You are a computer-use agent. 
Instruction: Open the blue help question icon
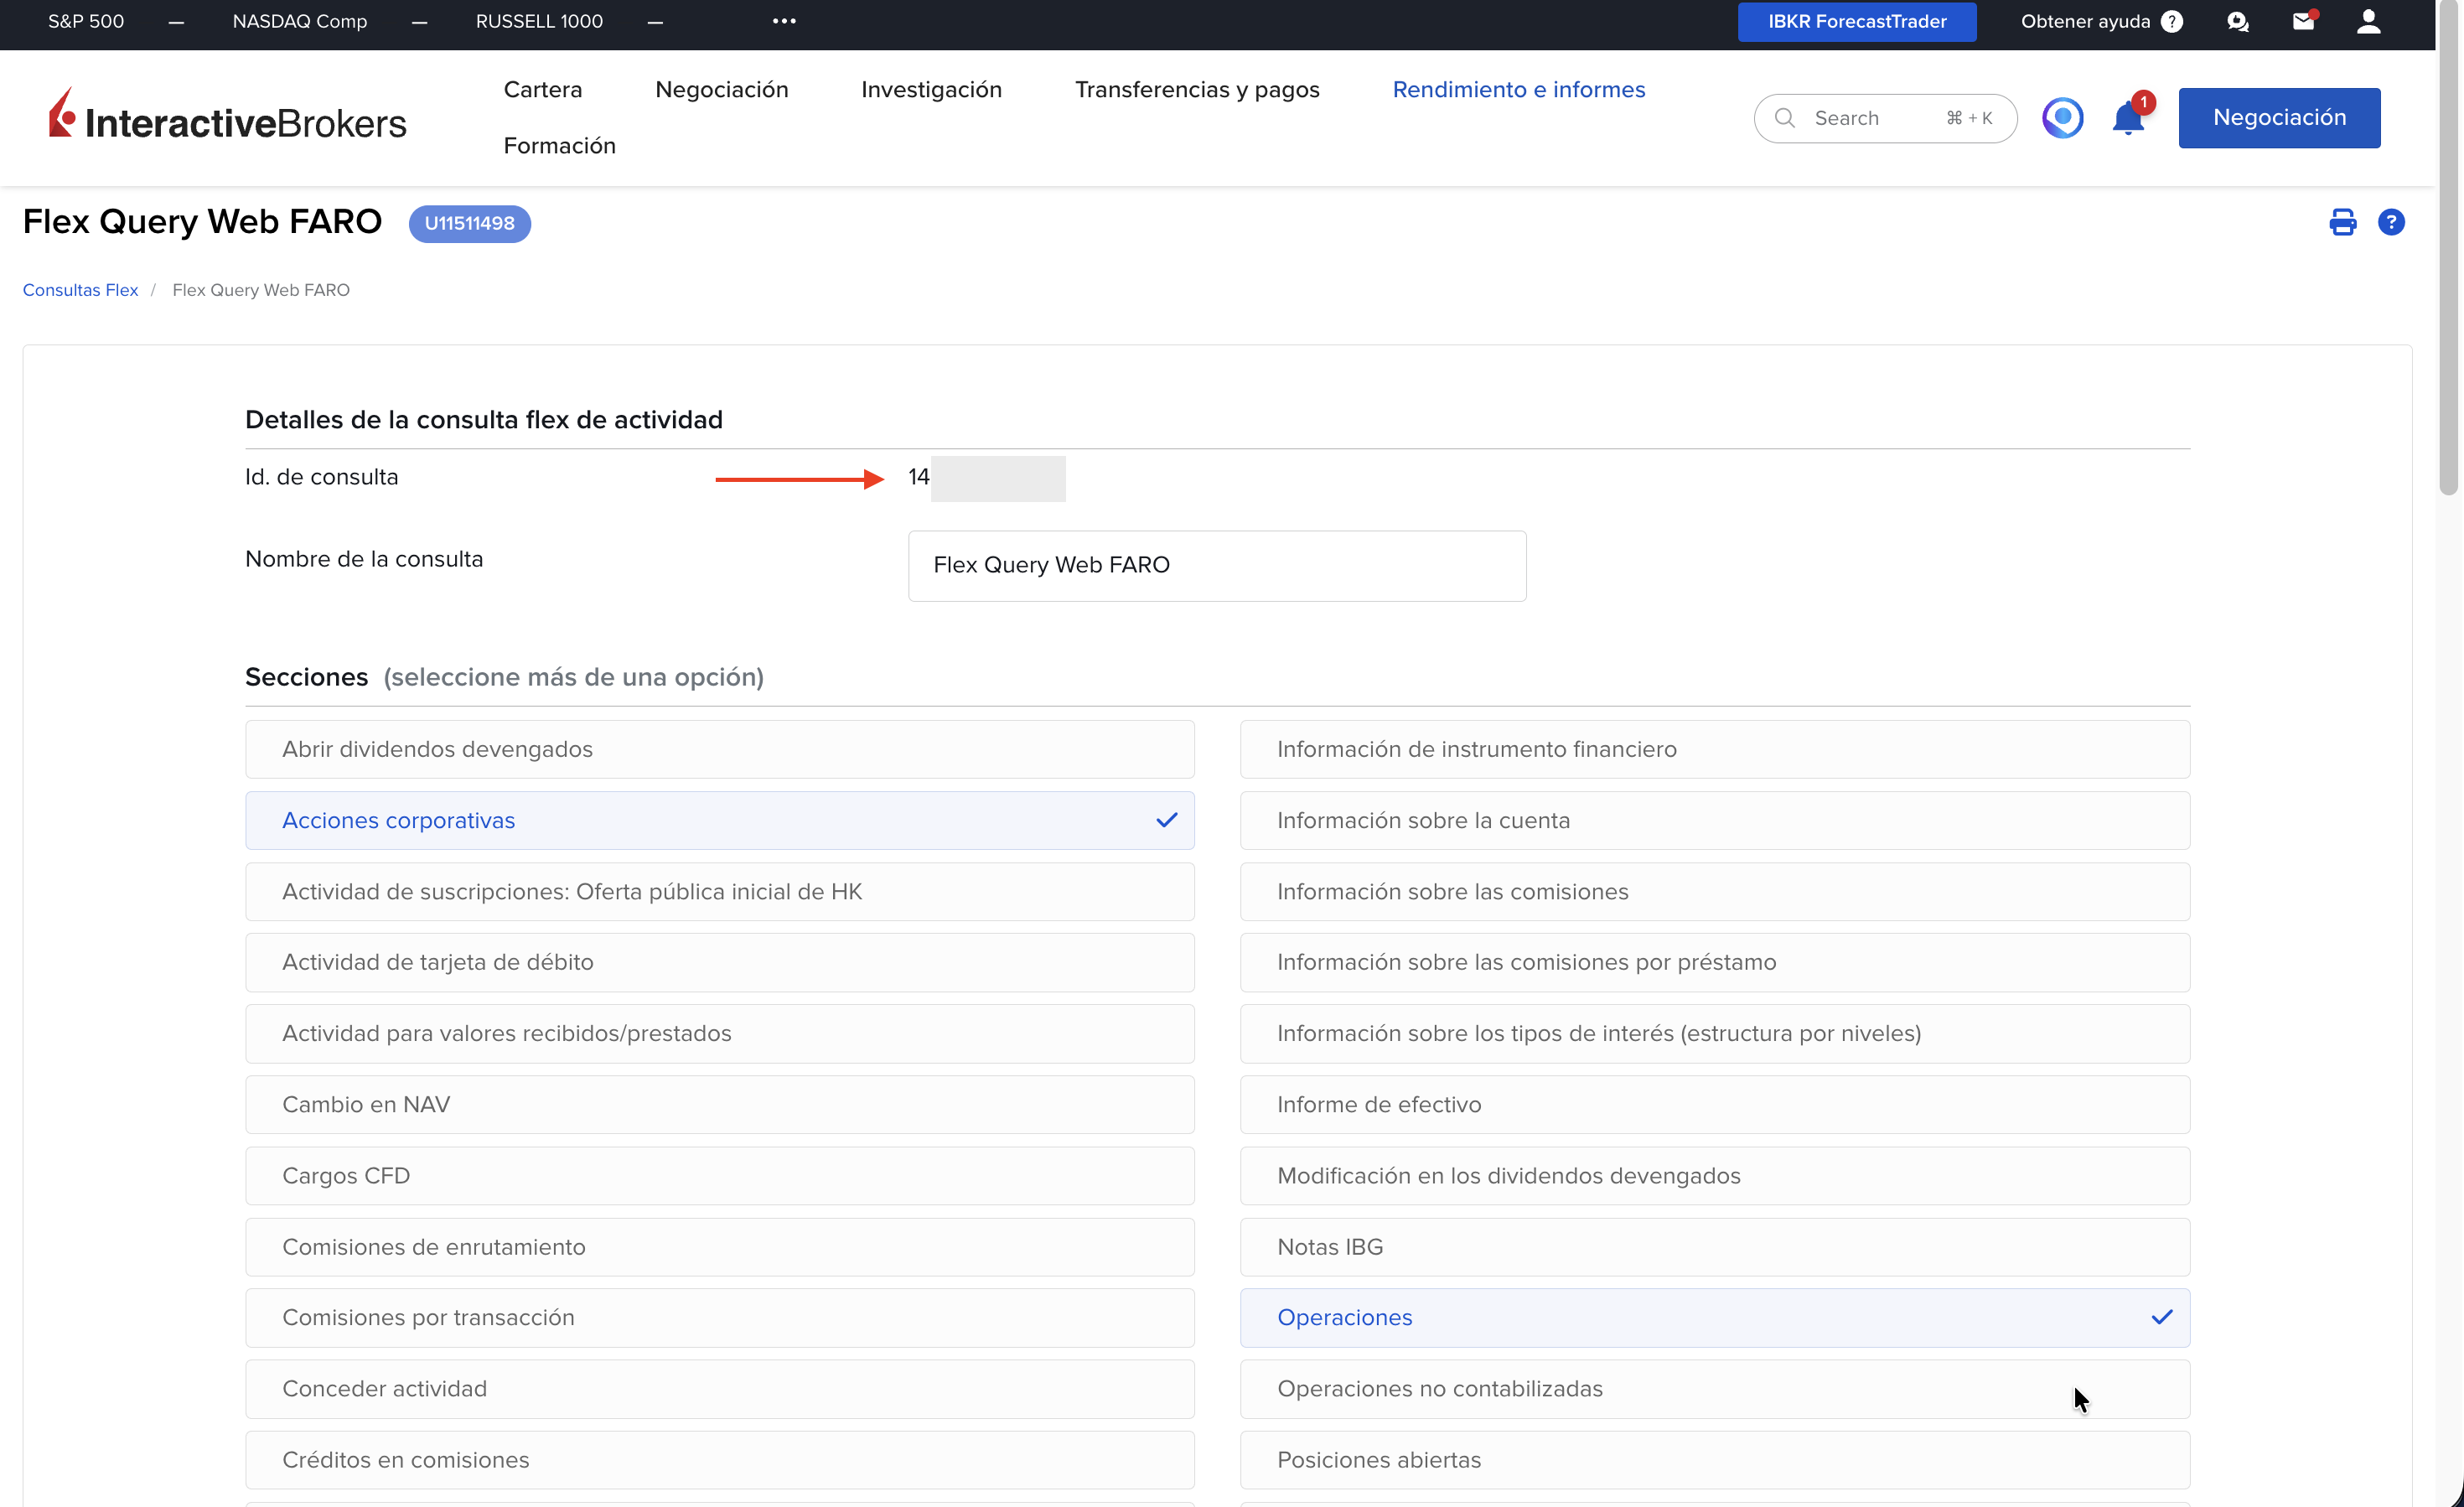(2391, 222)
